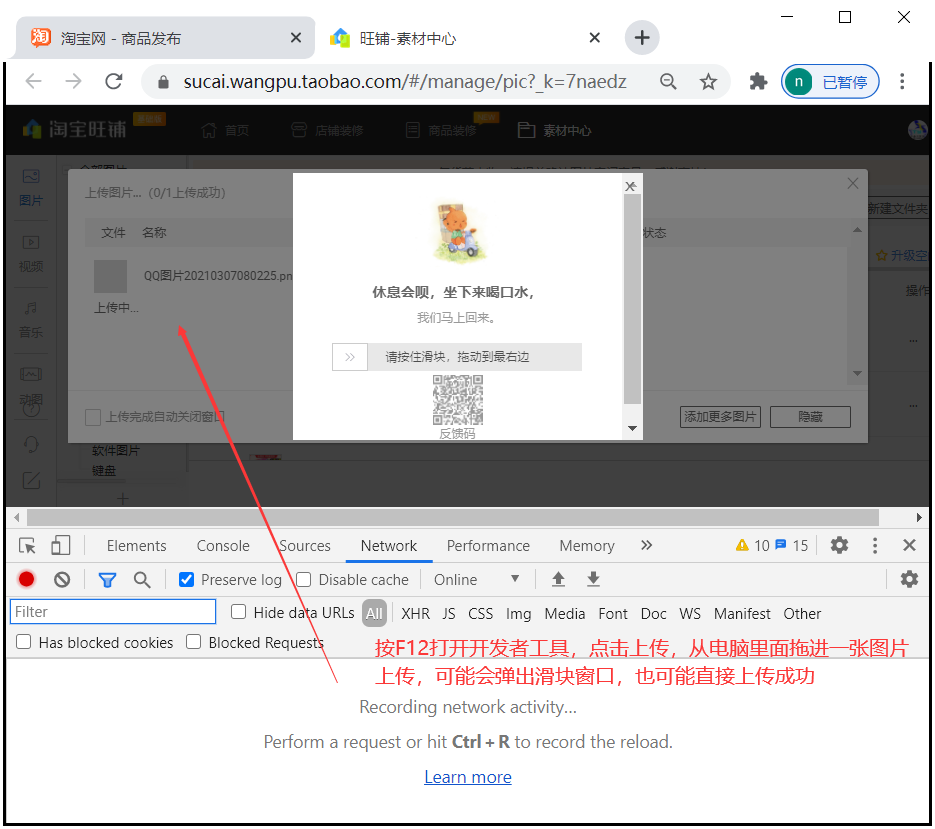The image size is (935, 829).
Task: Open the network search magnifier
Action: (142, 580)
